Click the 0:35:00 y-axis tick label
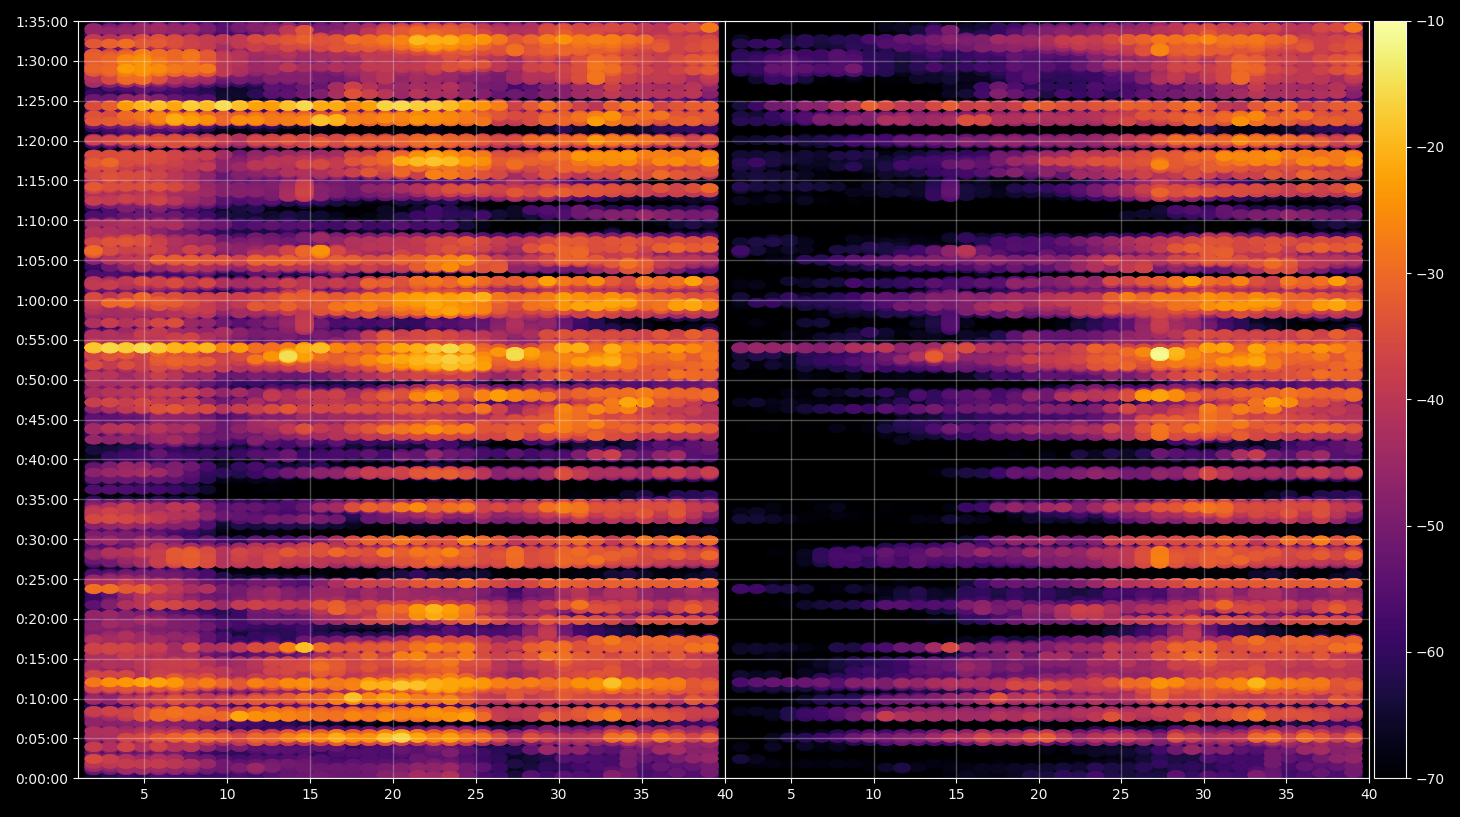 coord(42,500)
